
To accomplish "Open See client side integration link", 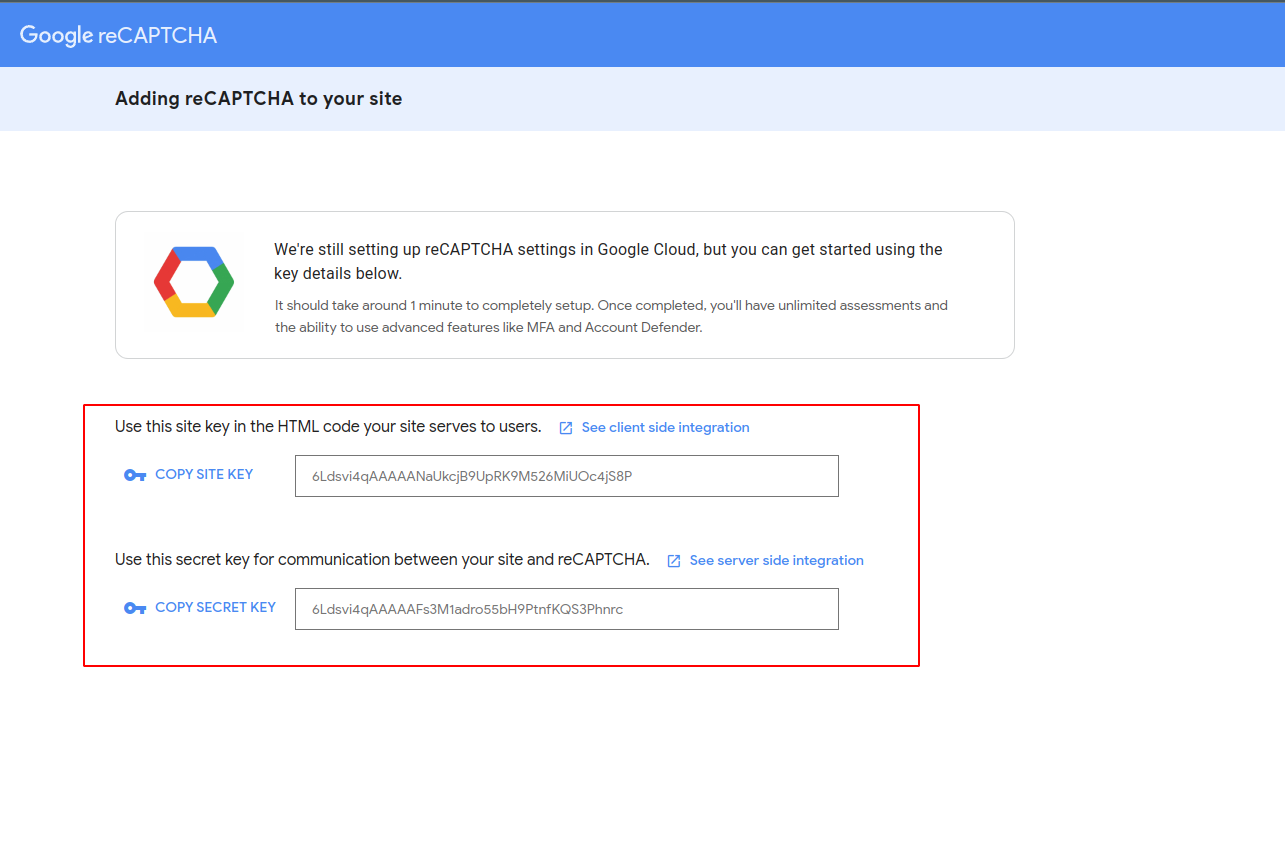I will pyautogui.click(x=665, y=427).
